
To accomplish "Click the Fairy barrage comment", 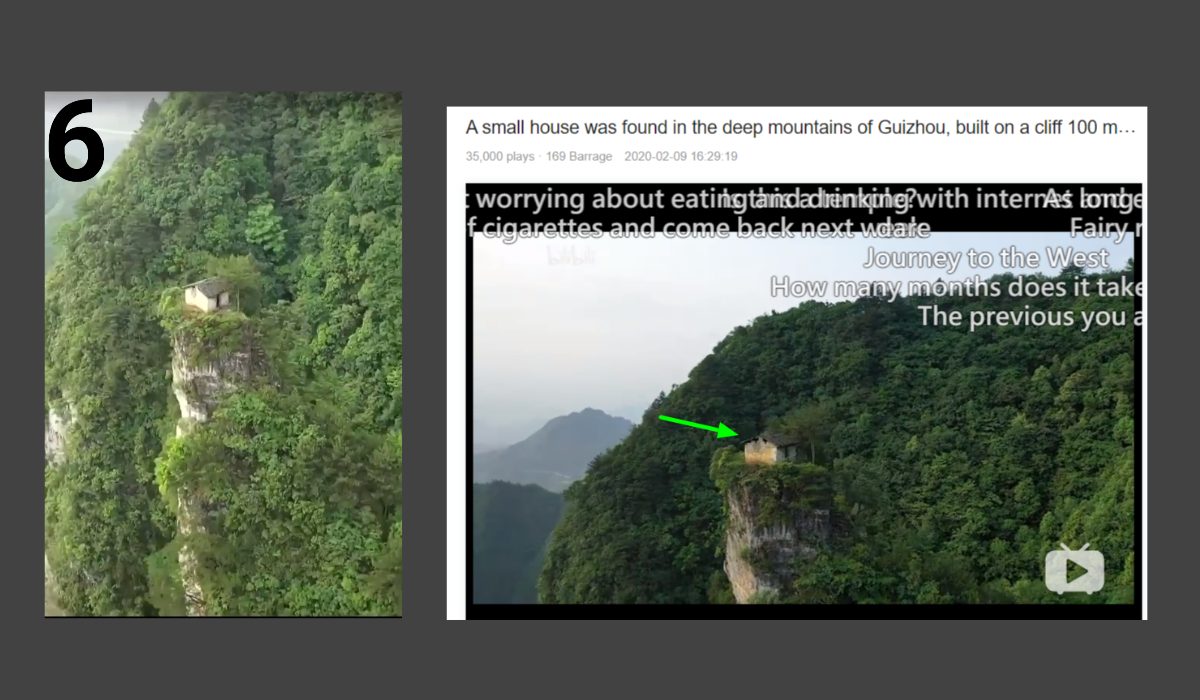I will pos(1105,228).
